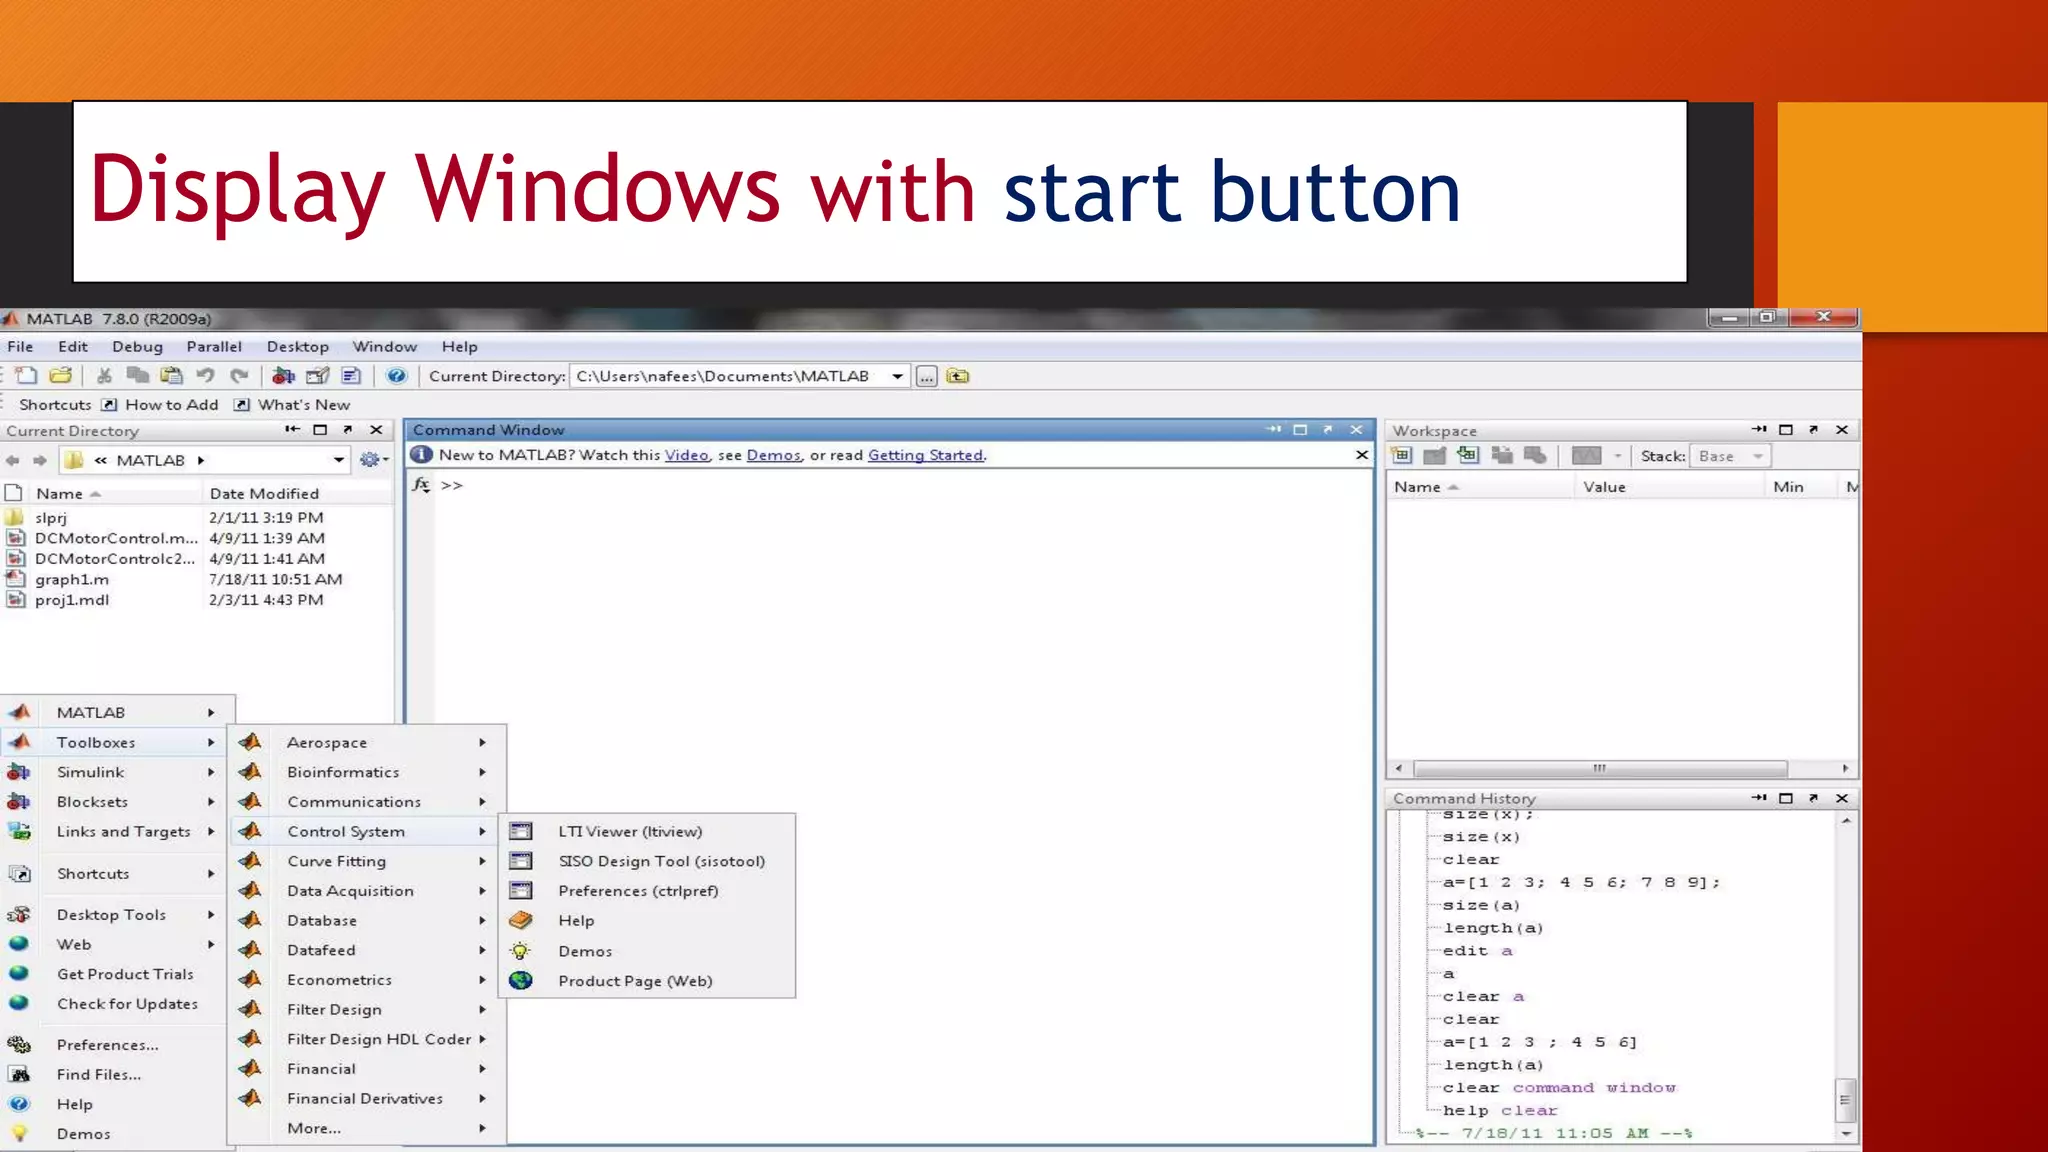Click the Getting Started link
The width and height of the screenshot is (2048, 1152).
[x=925, y=455]
